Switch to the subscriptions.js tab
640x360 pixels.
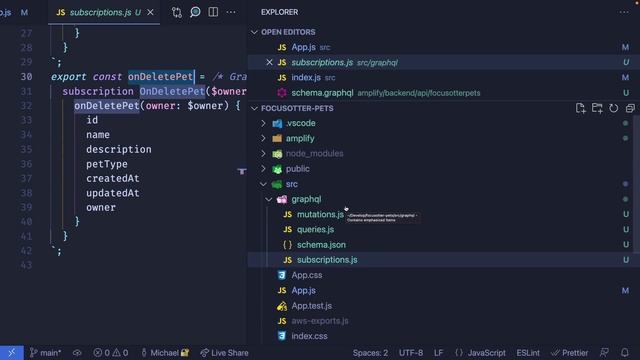(x=100, y=12)
